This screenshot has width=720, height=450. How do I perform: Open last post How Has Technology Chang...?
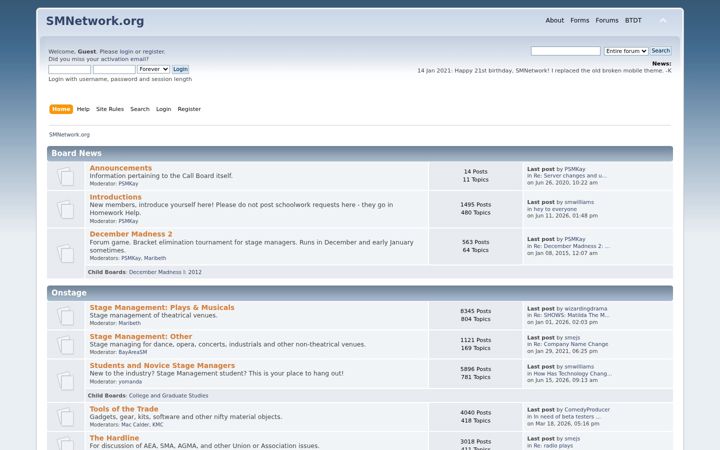pyautogui.click(x=573, y=374)
